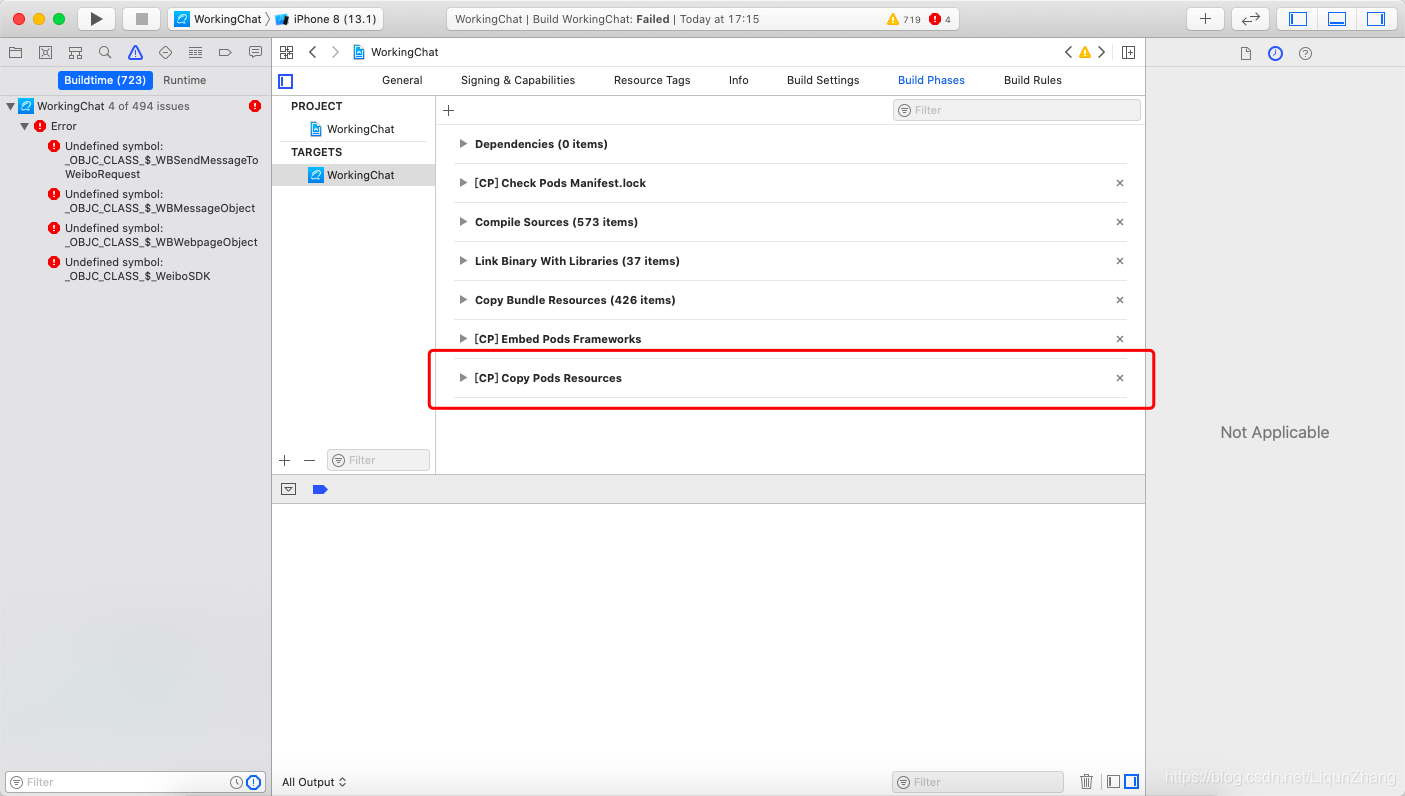
Task: Show the File inspector
Action: (1246, 54)
